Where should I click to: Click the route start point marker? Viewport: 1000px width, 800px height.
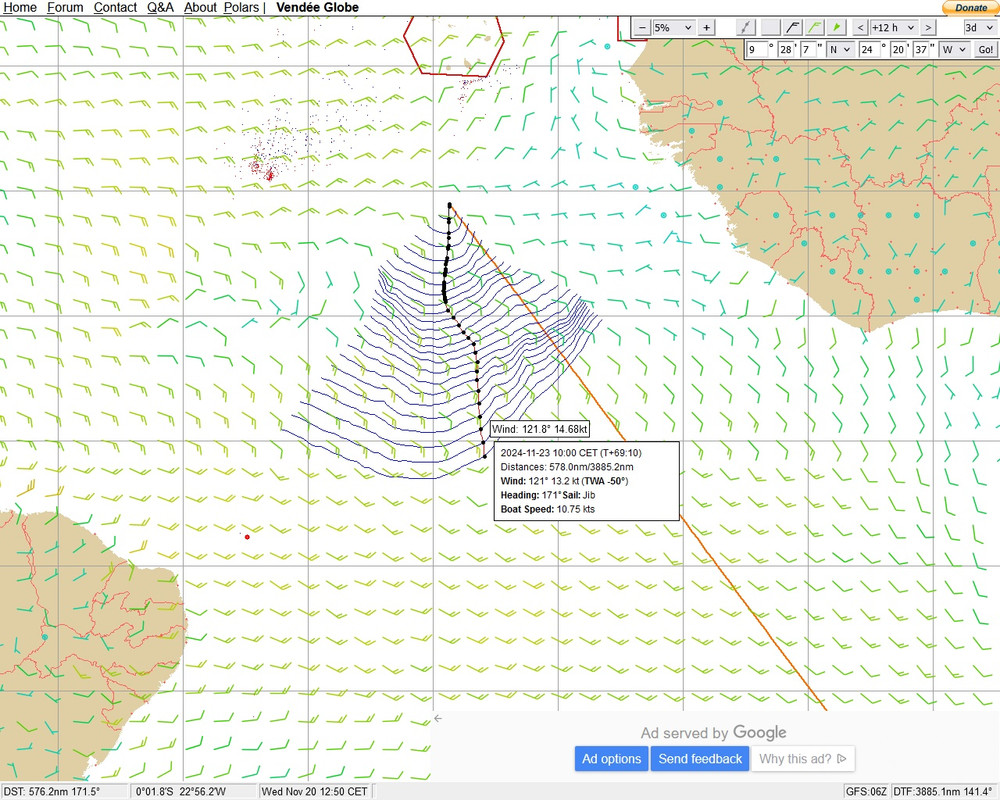[x=450, y=205]
